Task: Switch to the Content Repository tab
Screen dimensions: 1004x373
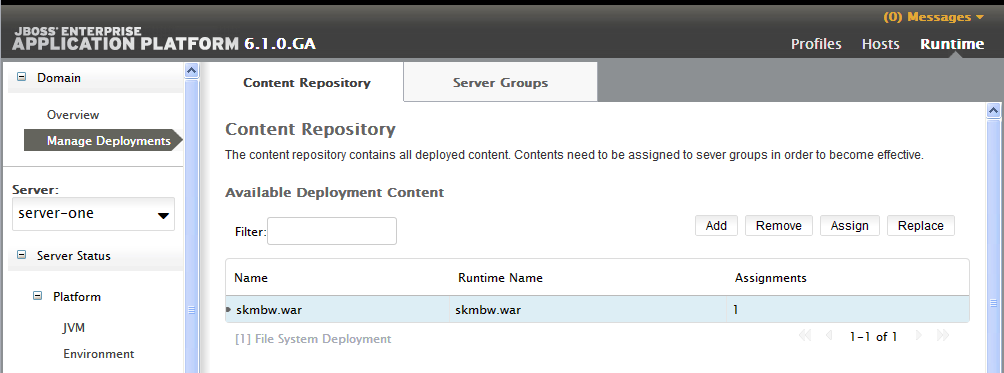Action: click(307, 83)
